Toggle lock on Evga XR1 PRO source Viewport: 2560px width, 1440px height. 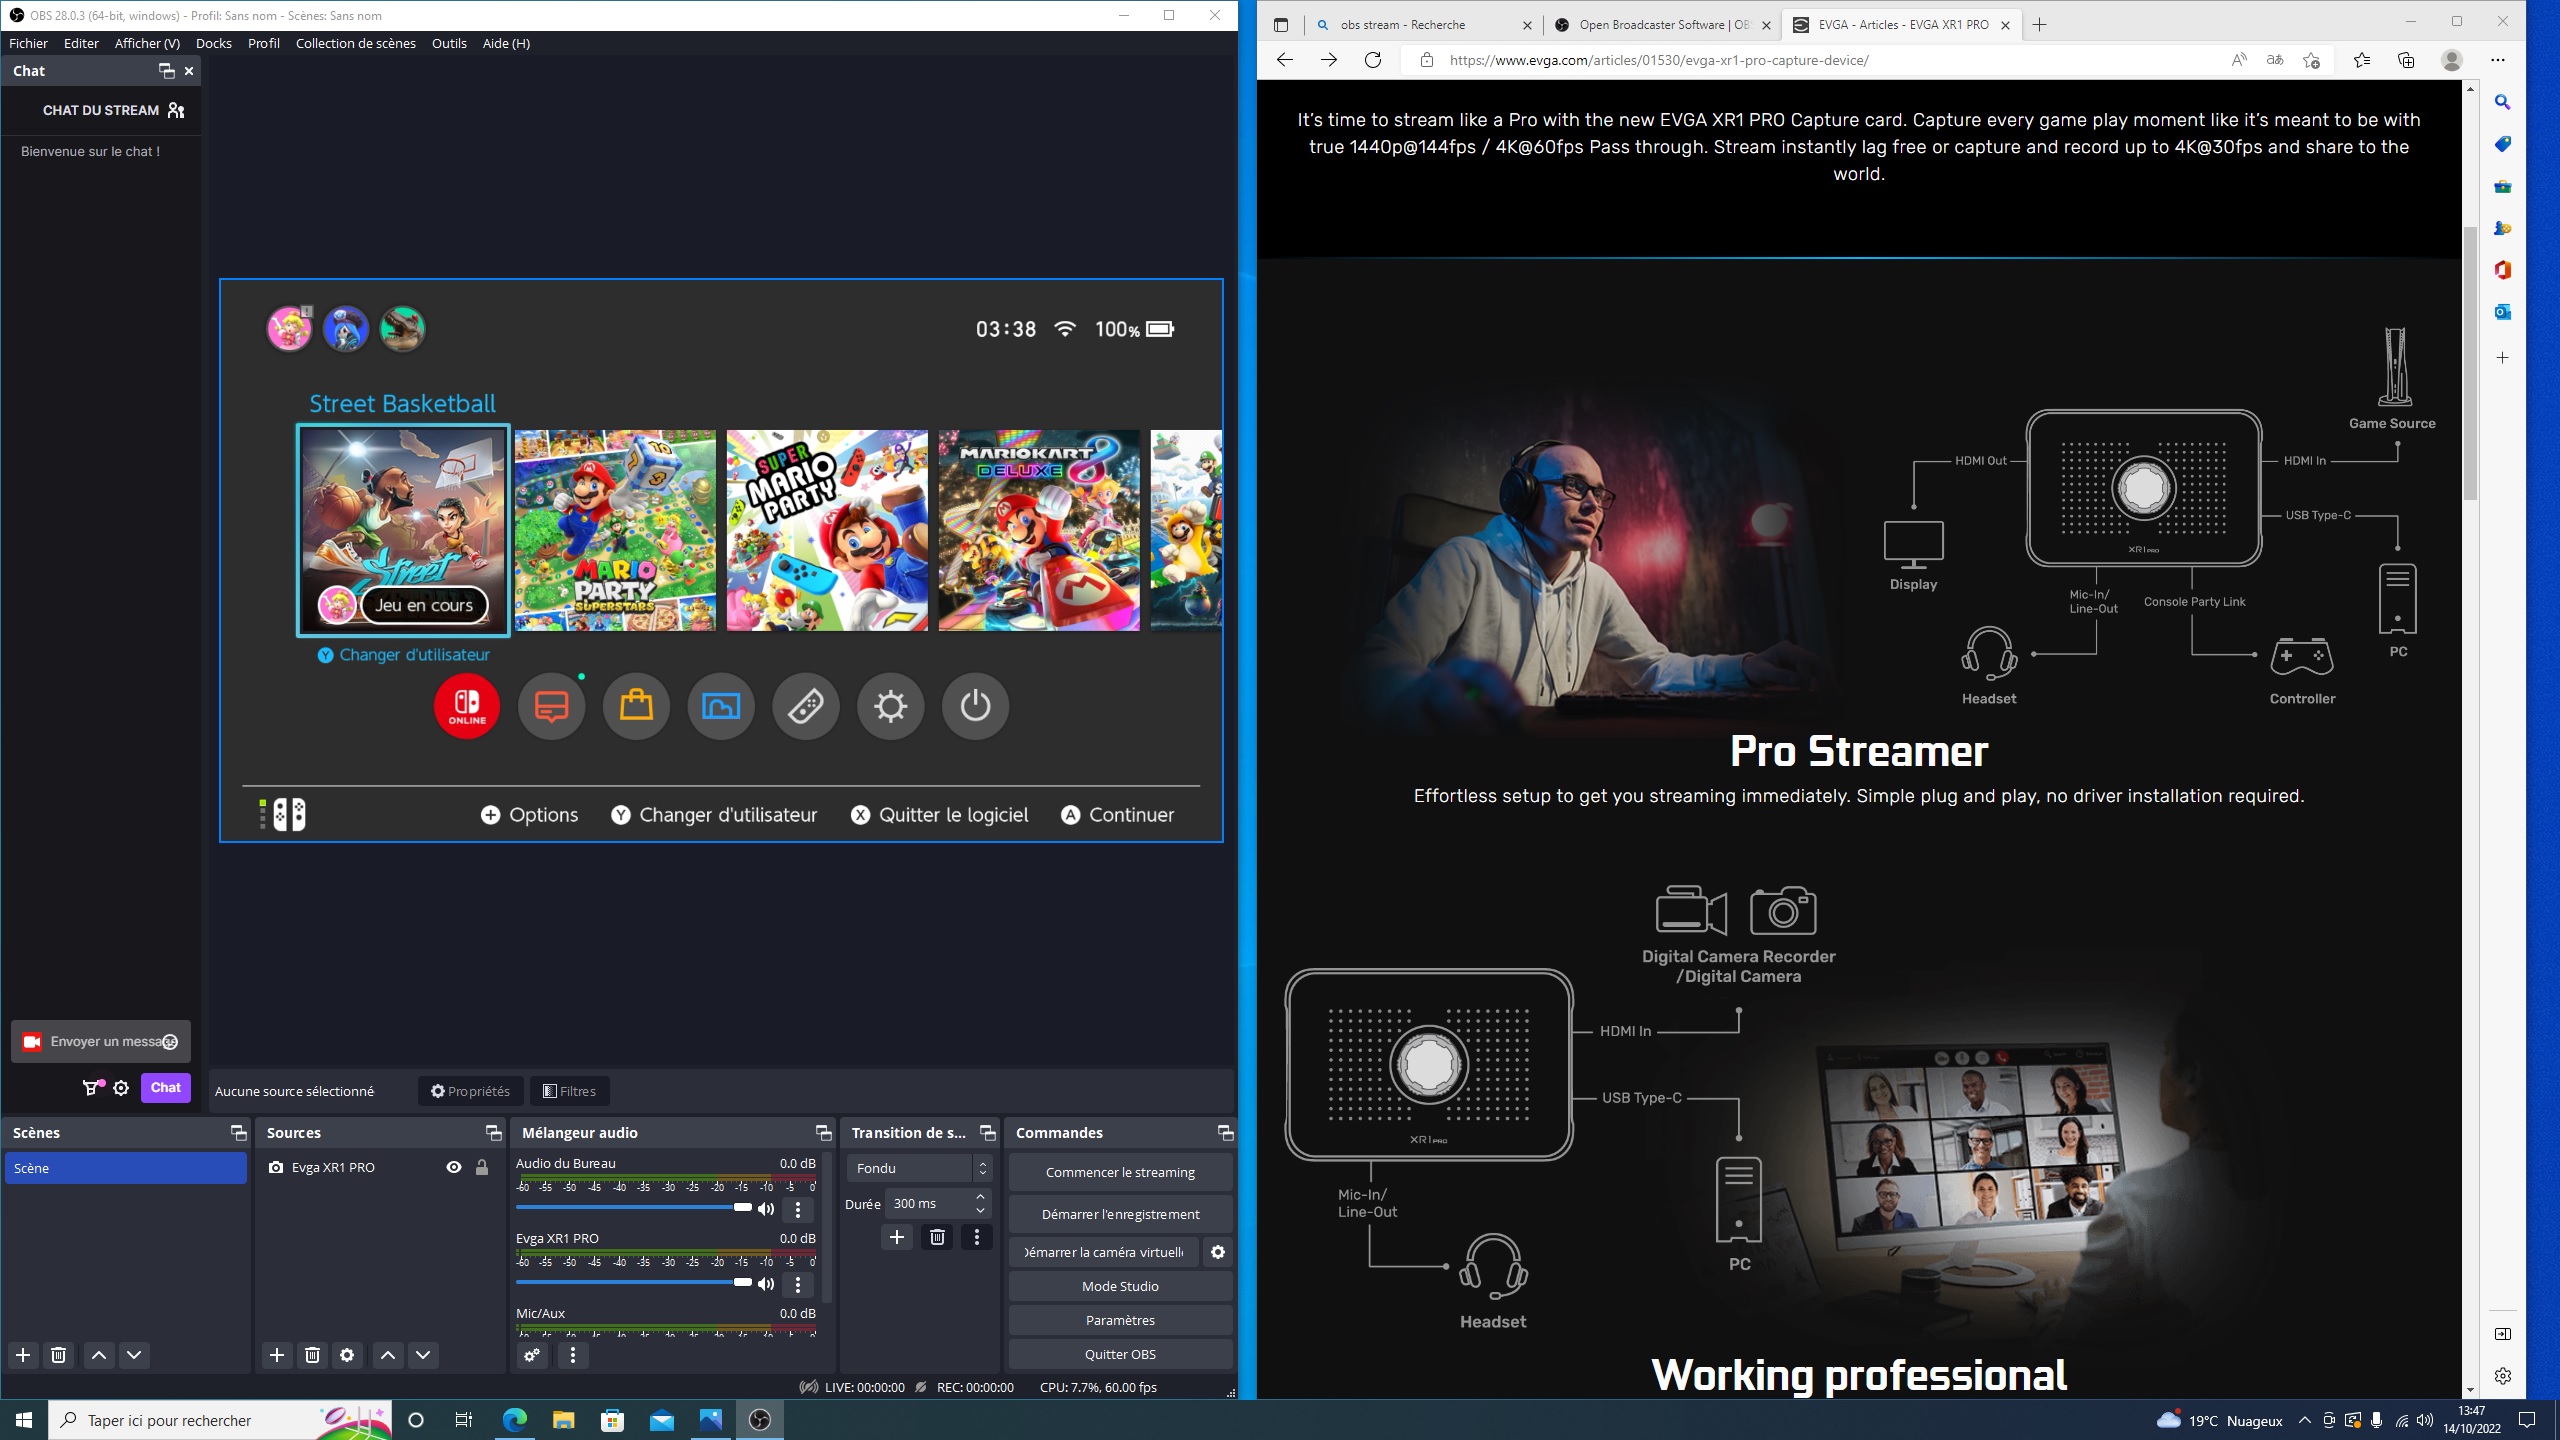pyautogui.click(x=482, y=1167)
